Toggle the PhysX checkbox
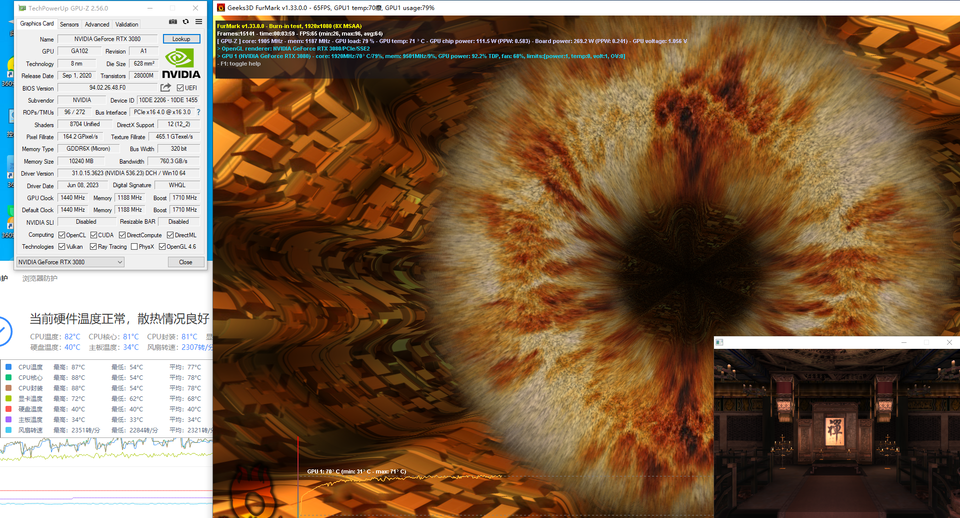 (x=134, y=247)
